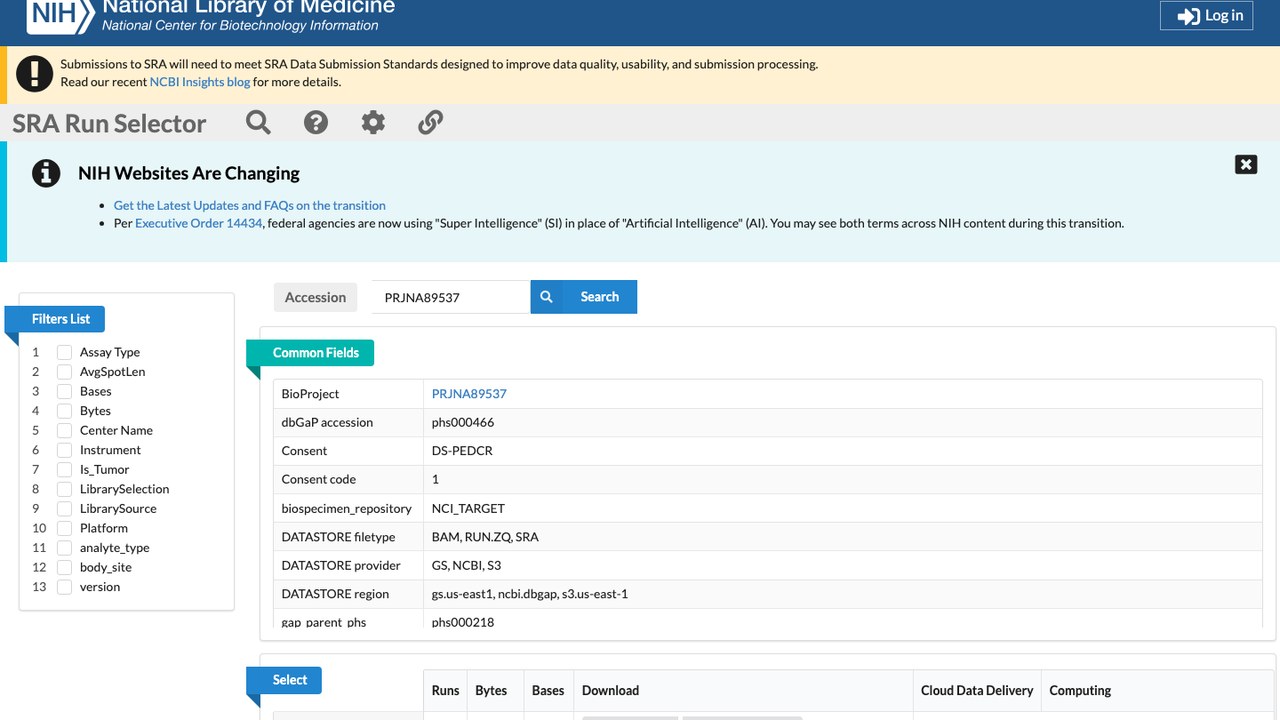Check the AvgSpotLen filter
This screenshot has height=720, width=1280.
[x=64, y=372]
